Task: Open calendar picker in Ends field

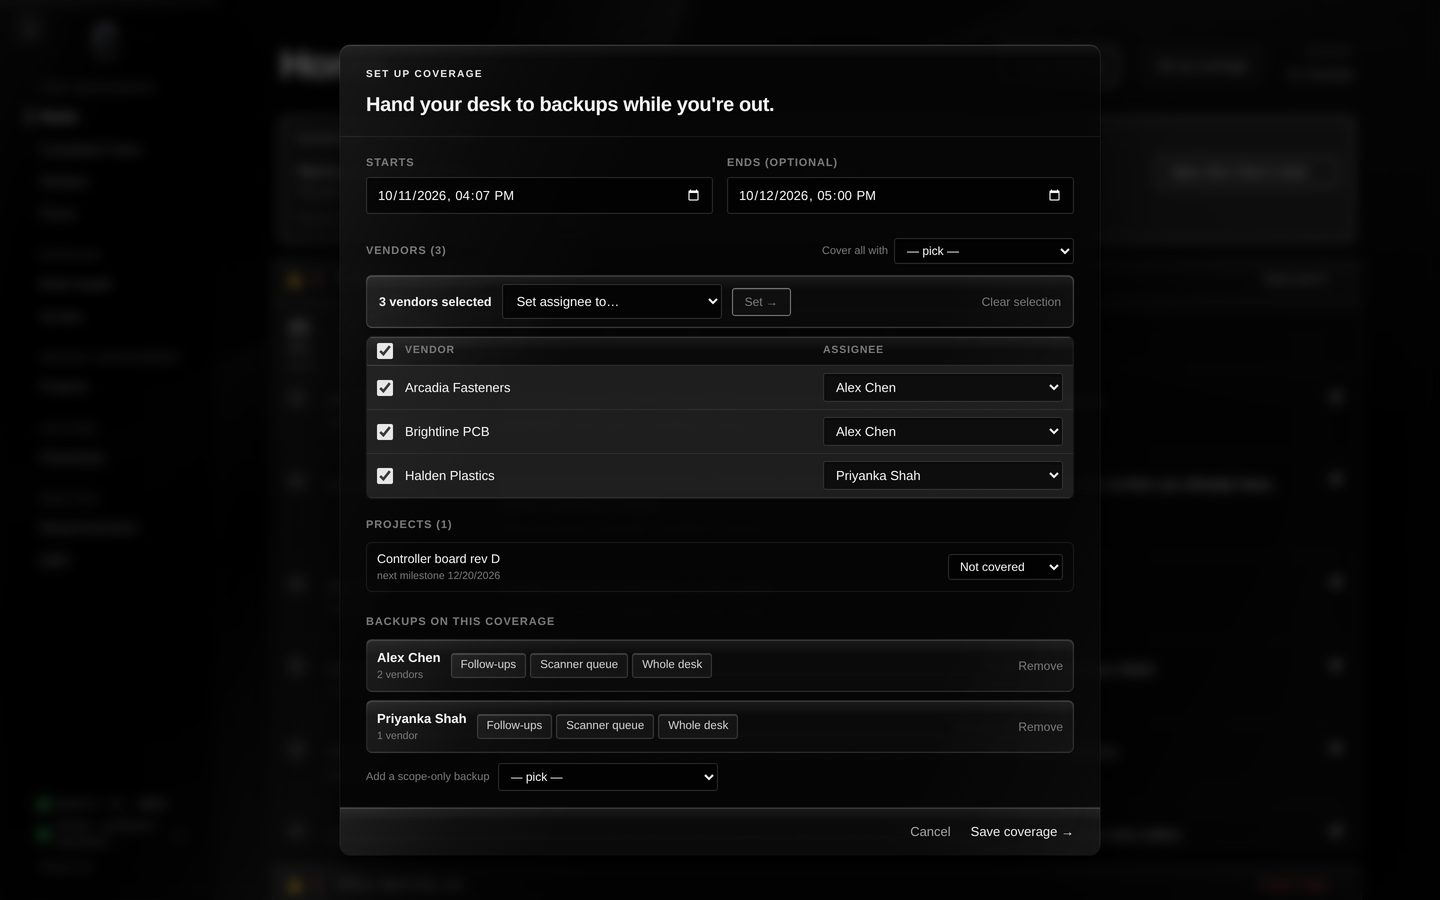Action: click(1054, 196)
